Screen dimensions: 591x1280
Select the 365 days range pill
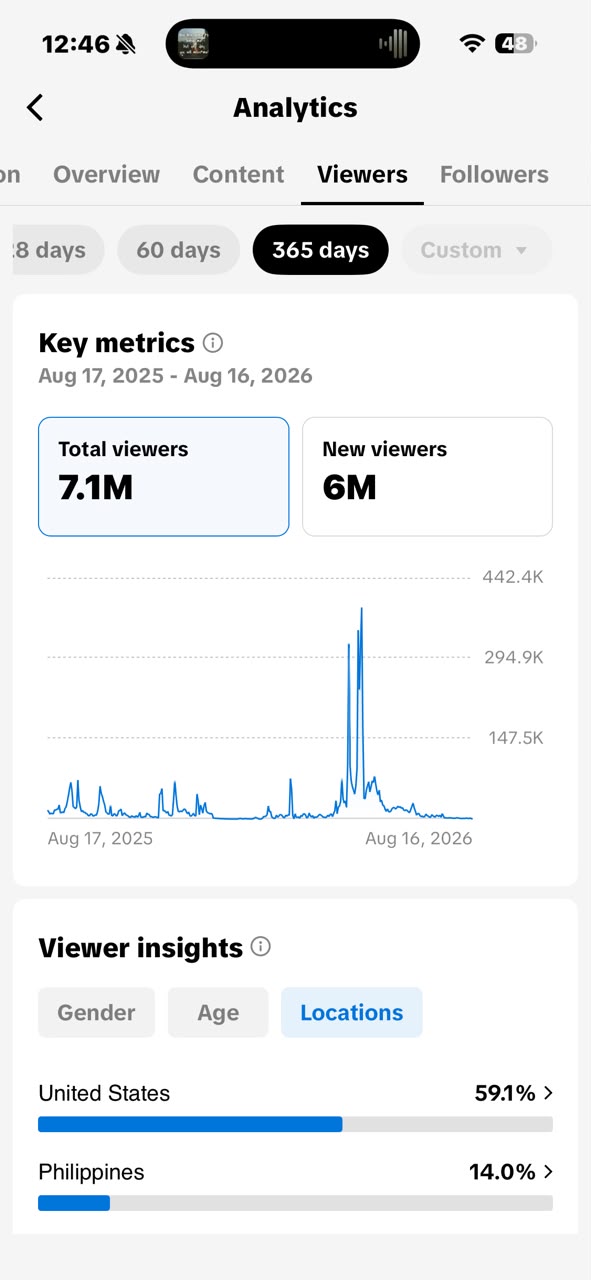pyautogui.click(x=321, y=250)
